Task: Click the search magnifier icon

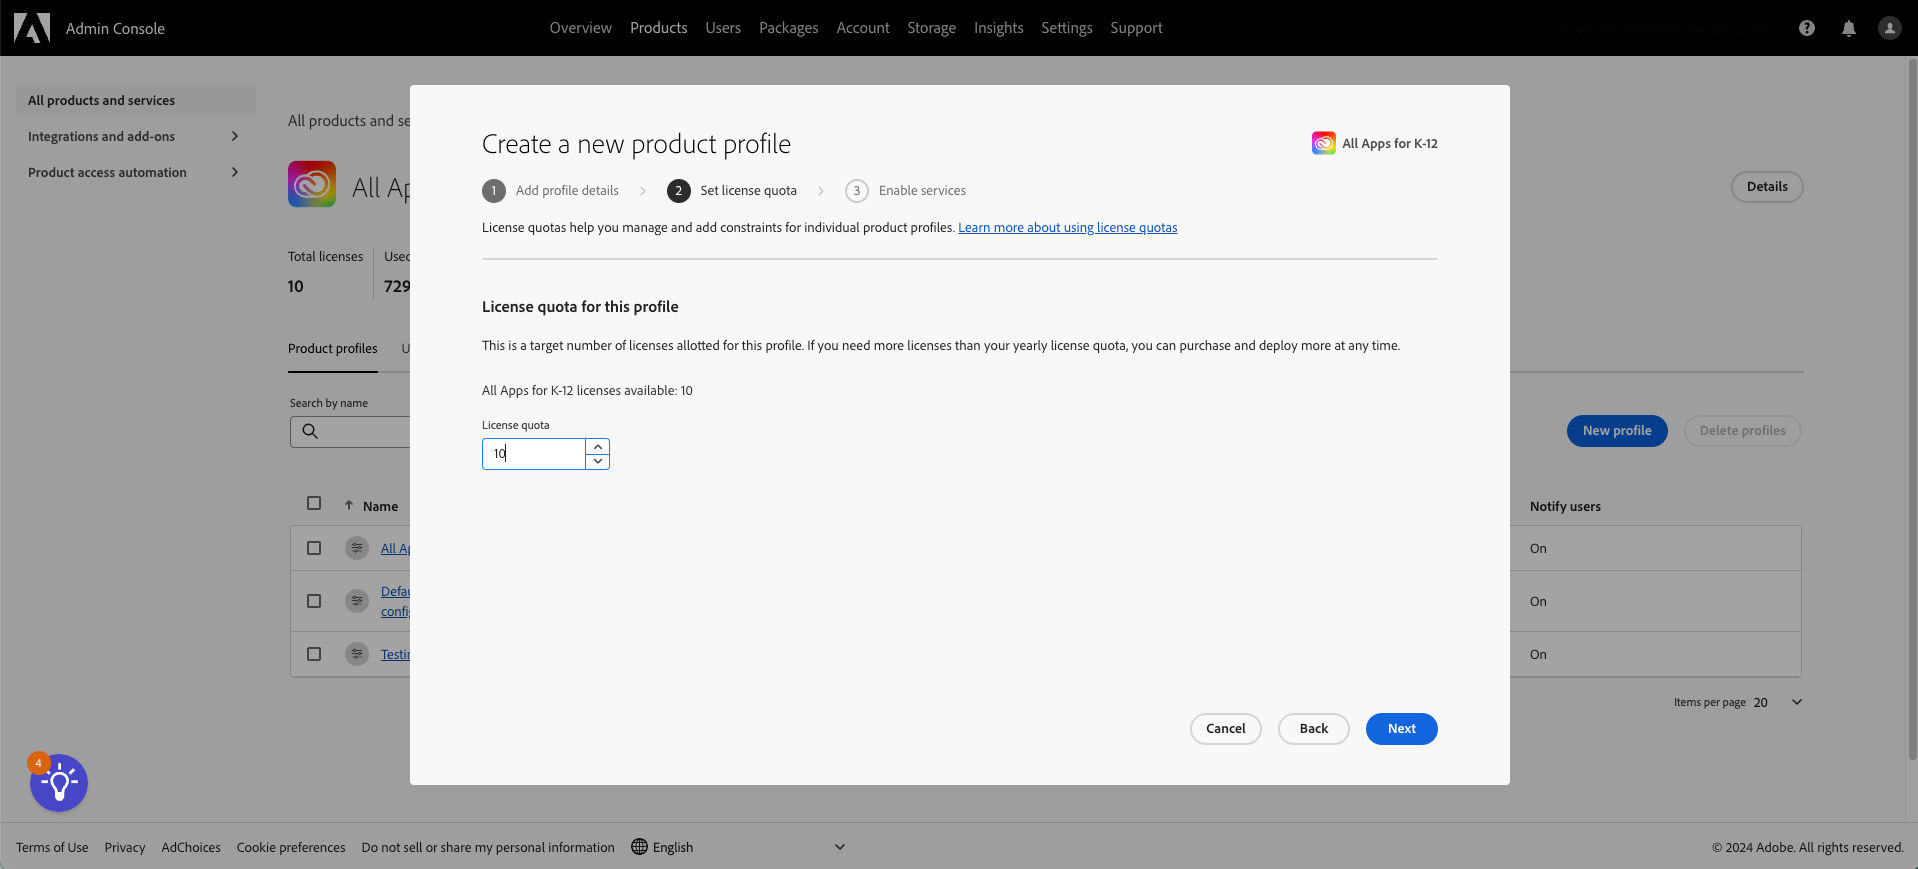Action: click(310, 431)
